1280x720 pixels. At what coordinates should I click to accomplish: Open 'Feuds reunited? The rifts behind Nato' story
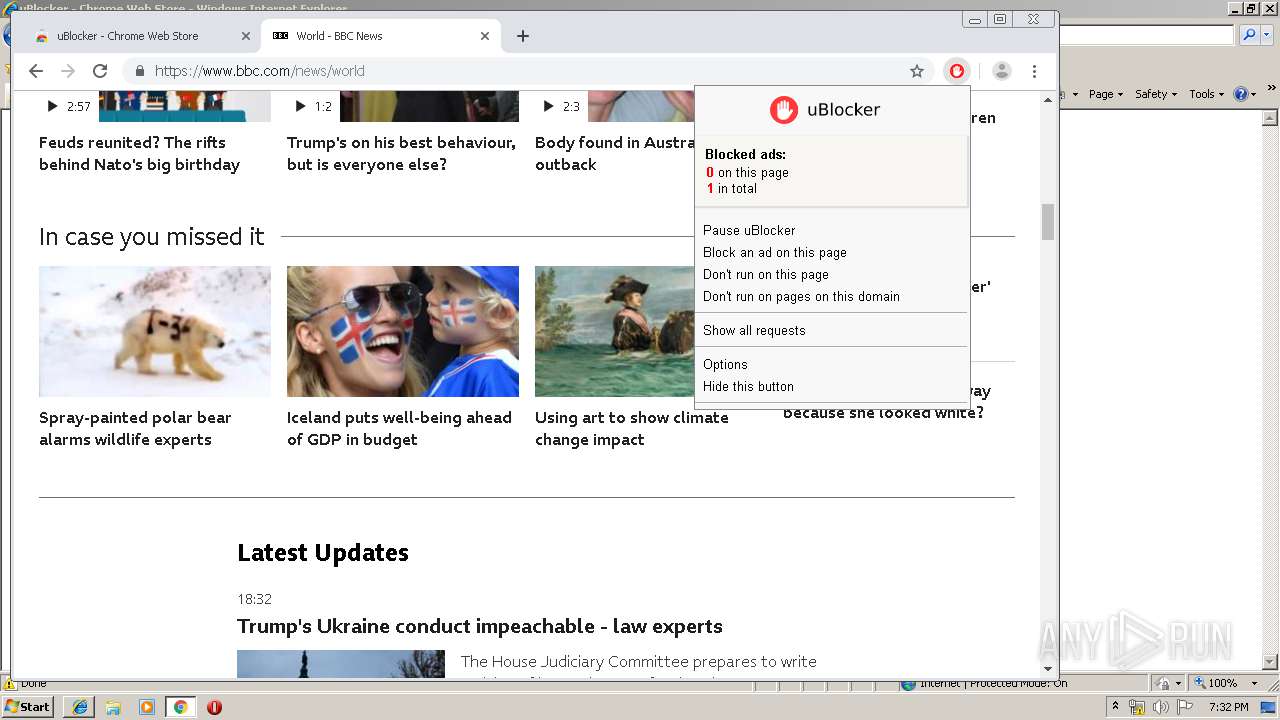[x=139, y=153]
